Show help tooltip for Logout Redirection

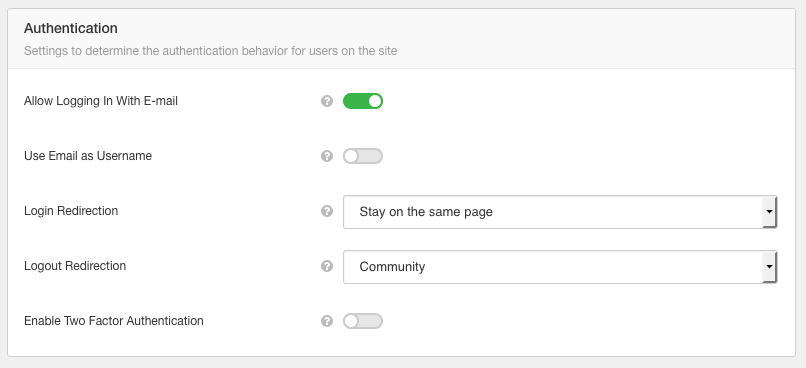[x=327, y=266]
